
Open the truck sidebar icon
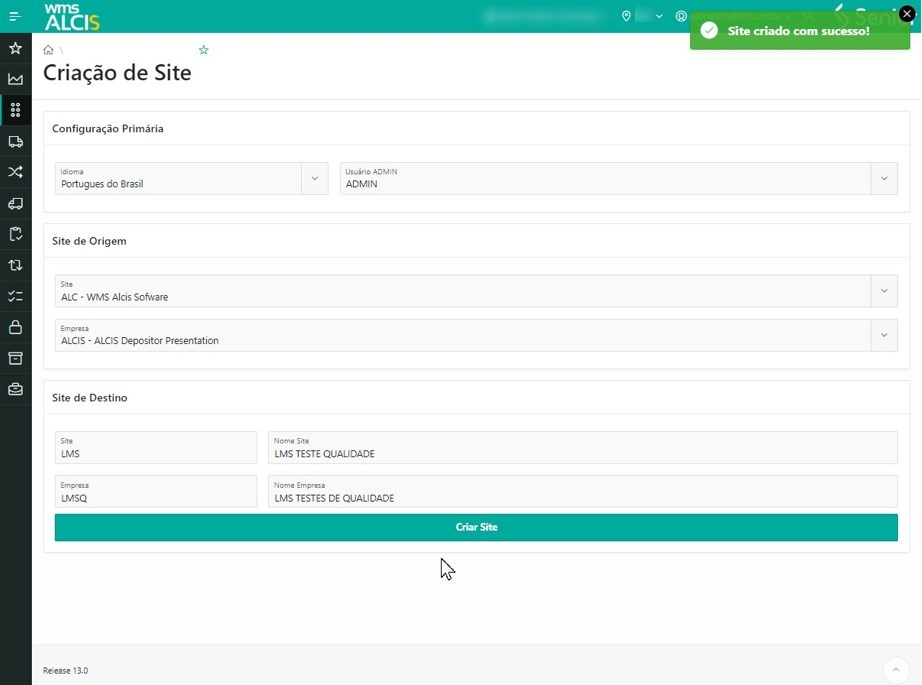point(15,141)
